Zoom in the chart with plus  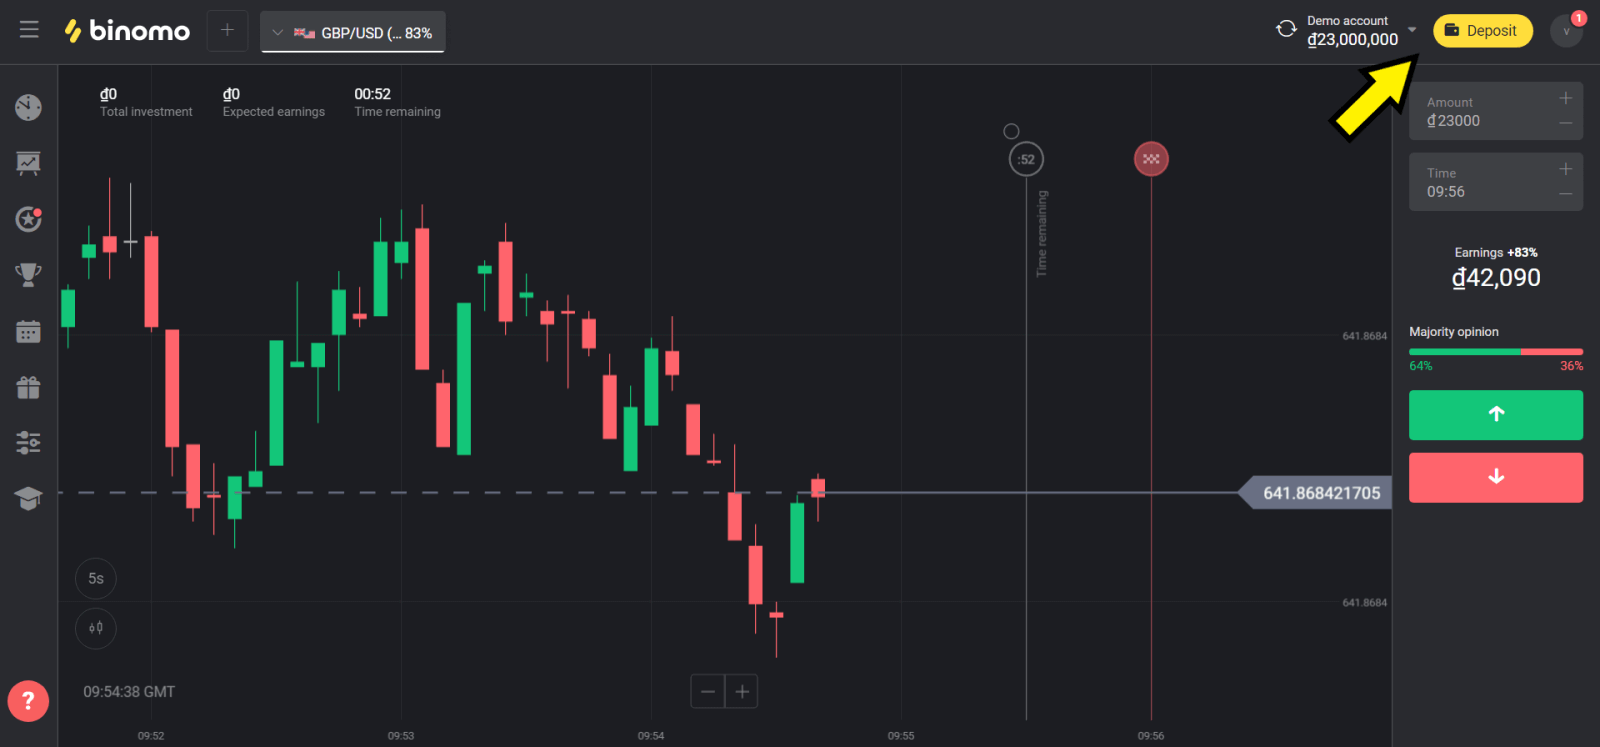click(x=742, y=691)
